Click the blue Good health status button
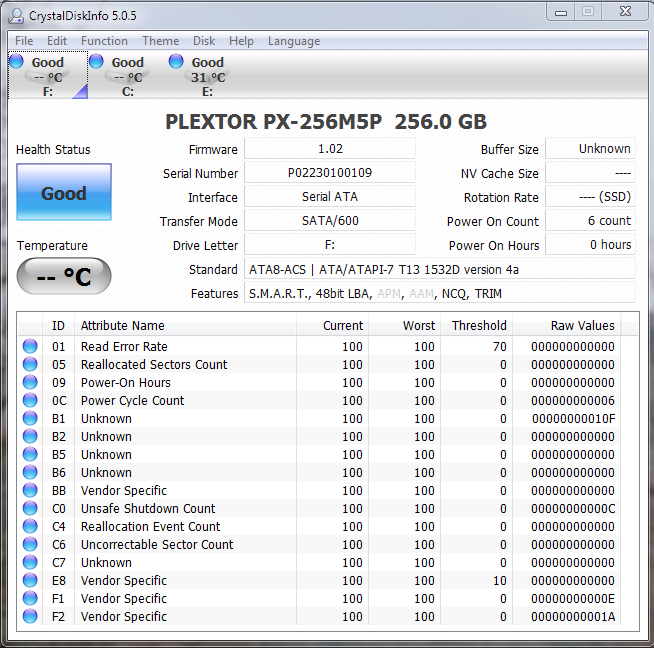This screenshot has height=648, width=654. (64, 193)
